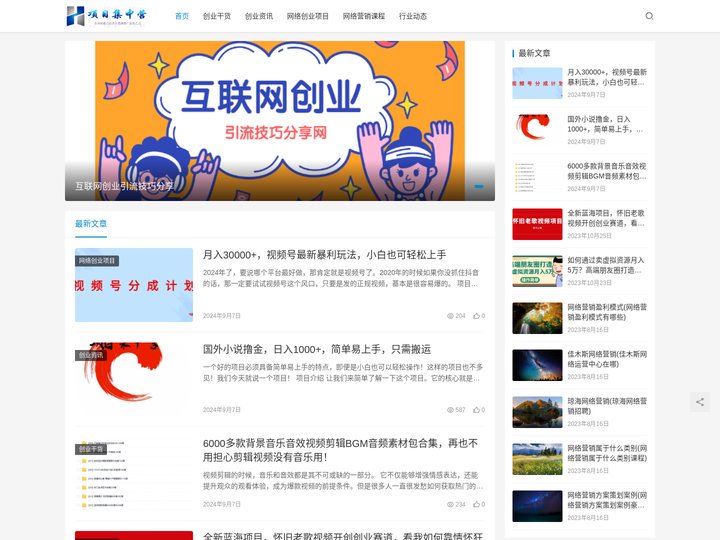Viewport: 720px width, 540px height.
Task: Open sidebar article 月入30000+，视频号最新暴利玩法
Action: coord(607,77)
